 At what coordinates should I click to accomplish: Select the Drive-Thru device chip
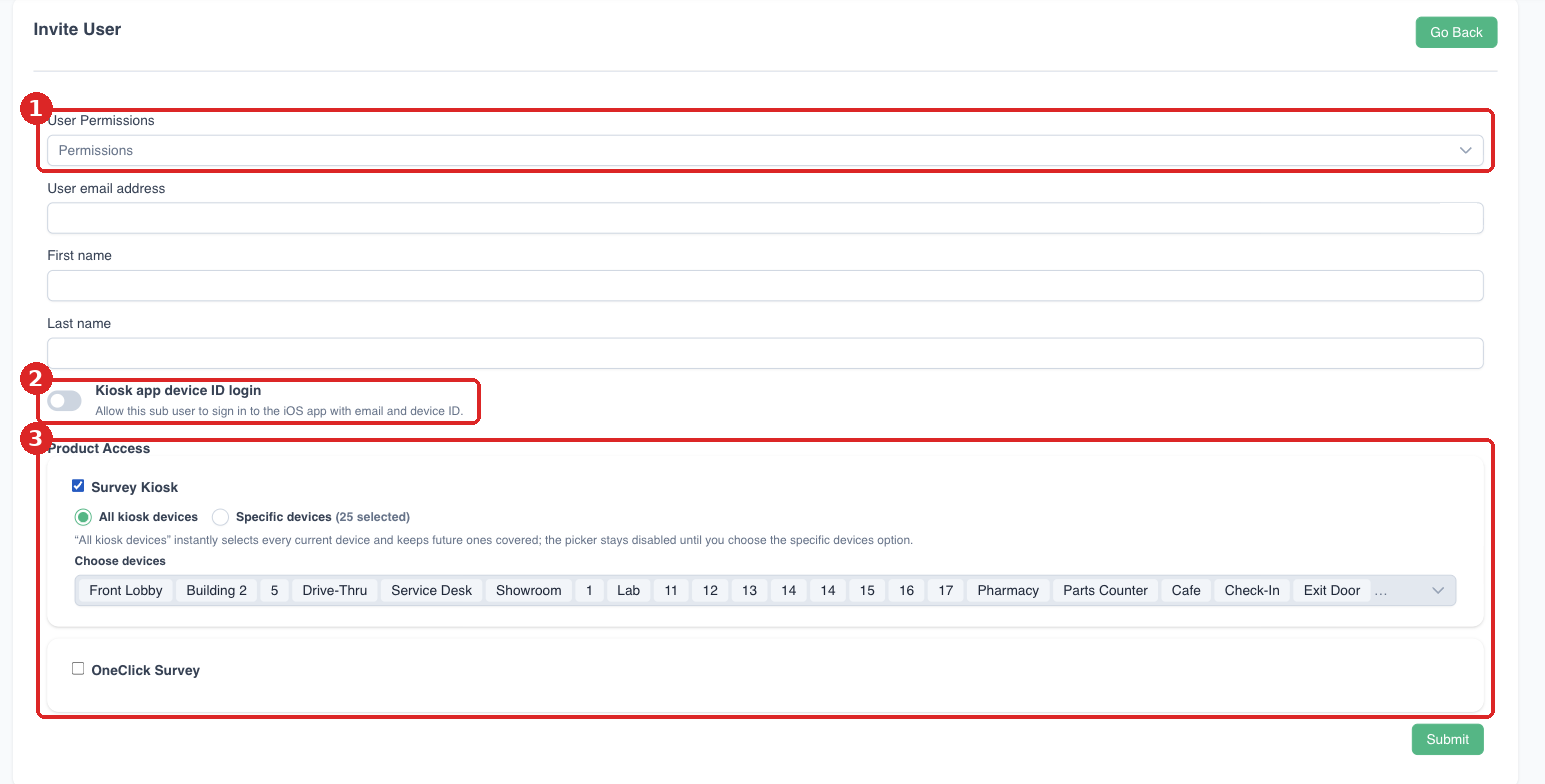(x=334, y=591)
